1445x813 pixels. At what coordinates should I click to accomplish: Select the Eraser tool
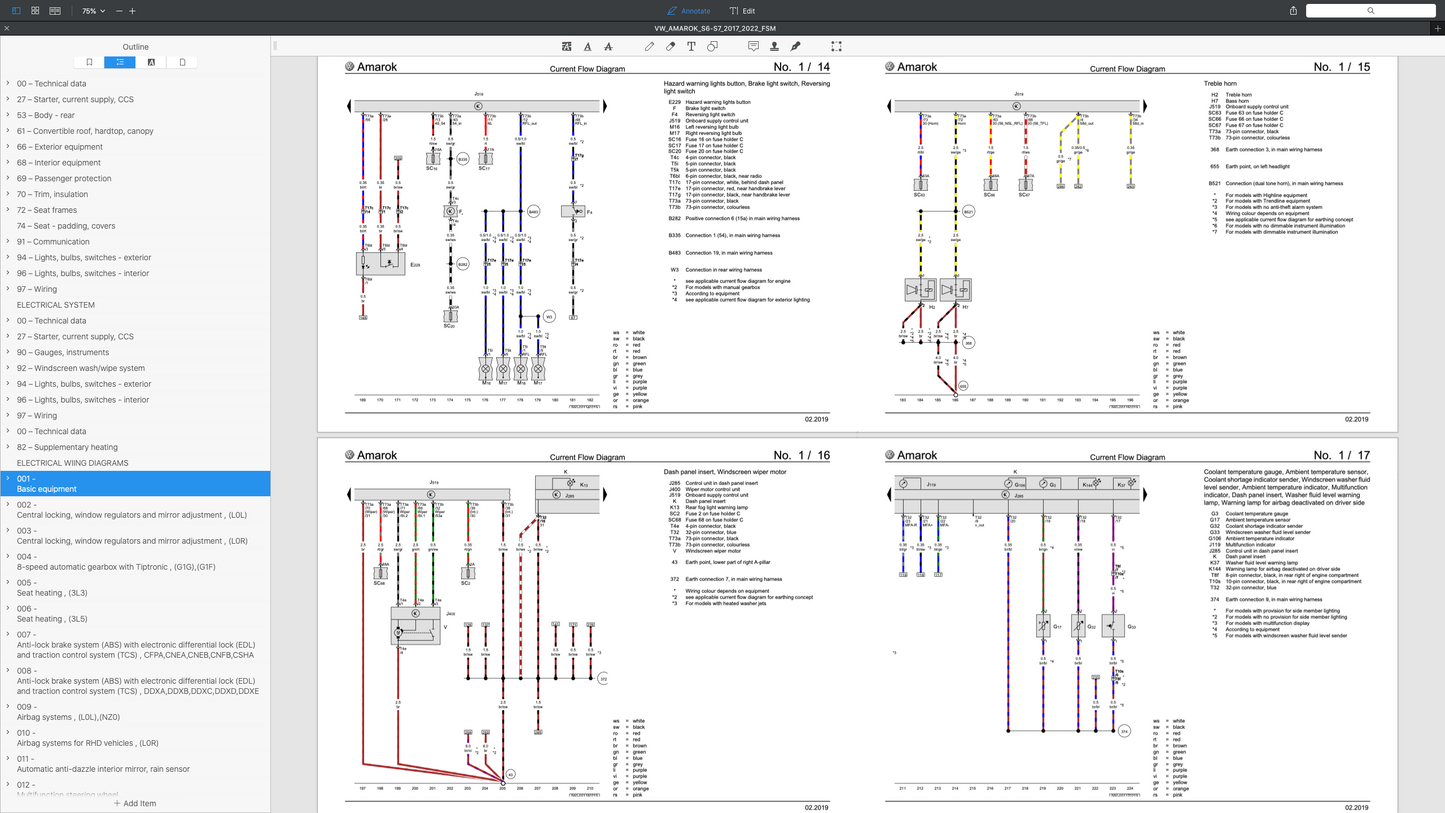(x=670, y=46)
